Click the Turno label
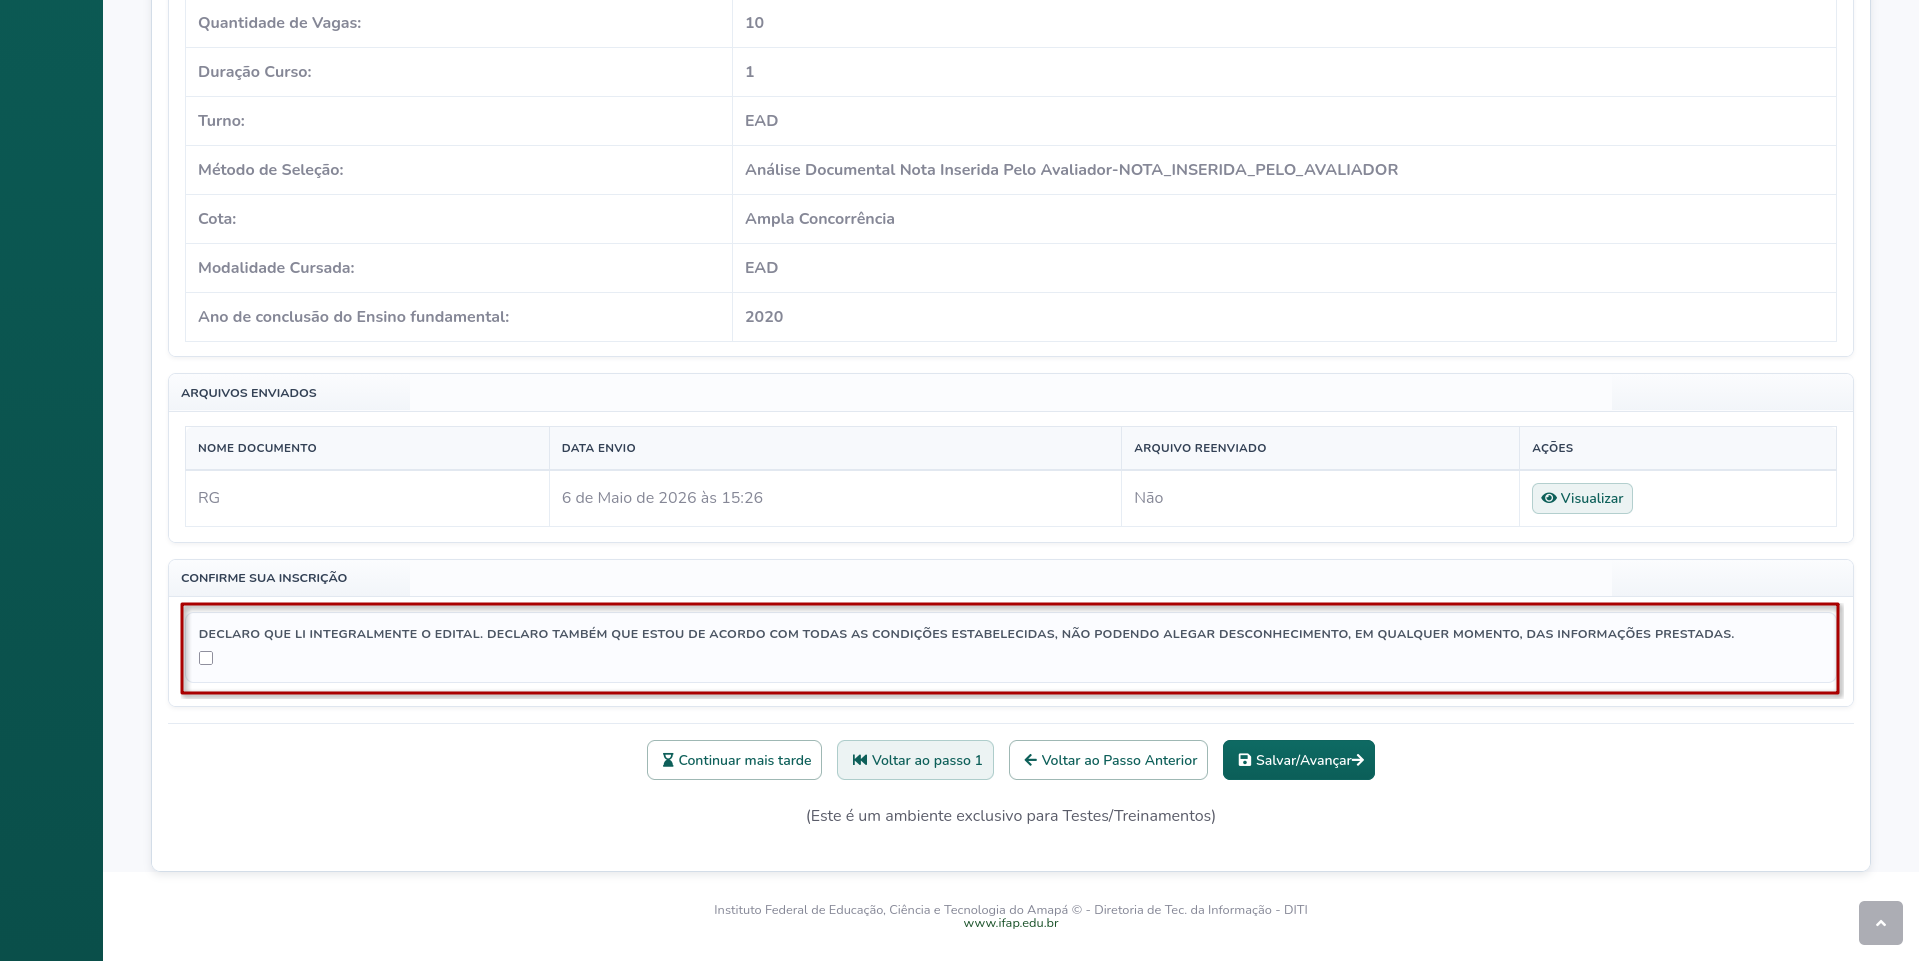The image size is (1919, 961). 221,121
